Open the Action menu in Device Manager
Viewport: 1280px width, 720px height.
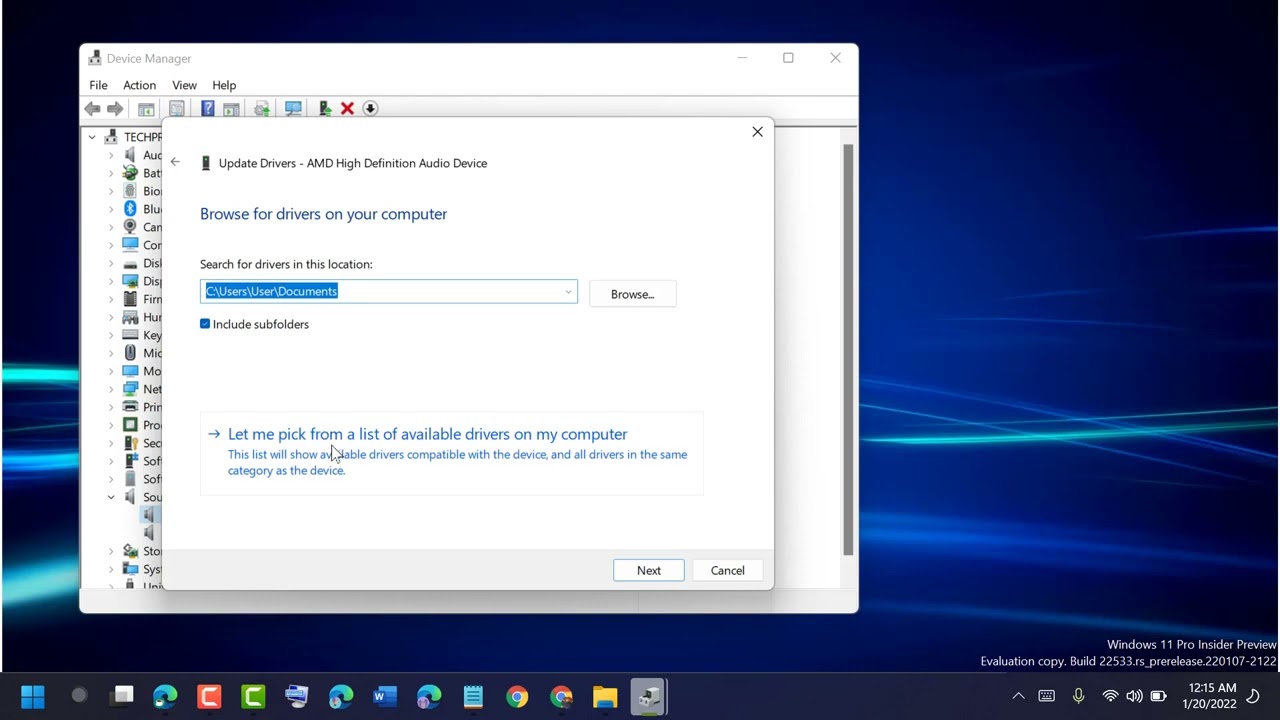tap(139, 85)
